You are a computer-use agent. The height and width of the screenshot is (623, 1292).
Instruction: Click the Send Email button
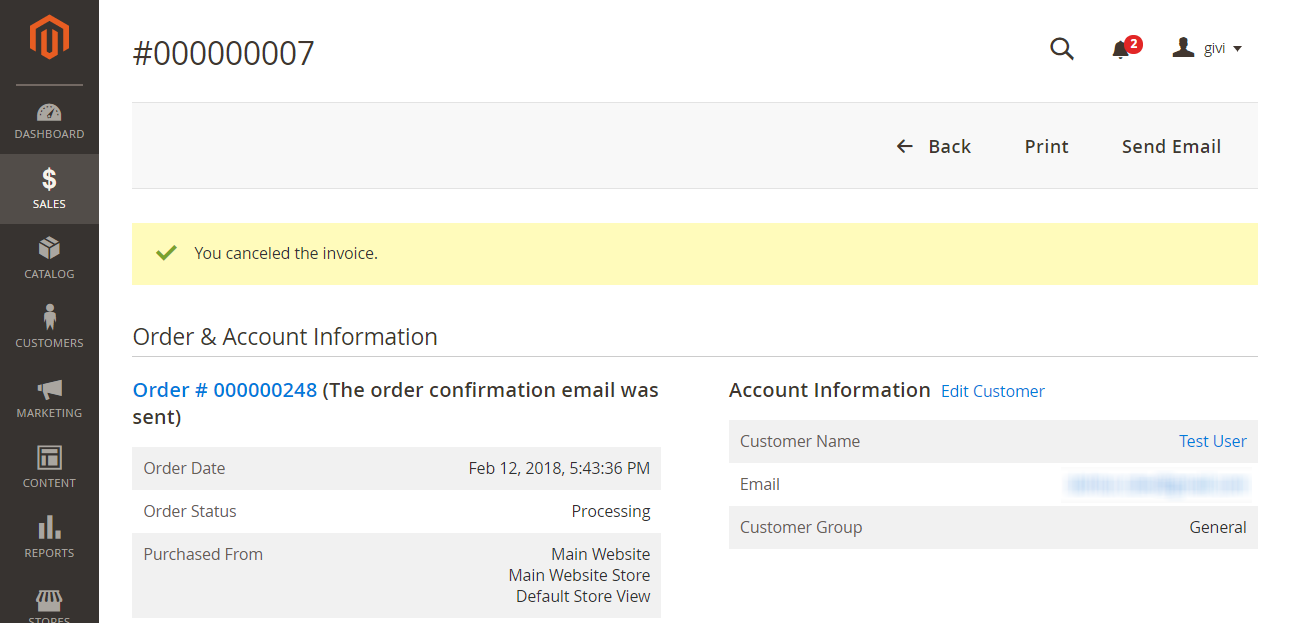(1171, 146)
